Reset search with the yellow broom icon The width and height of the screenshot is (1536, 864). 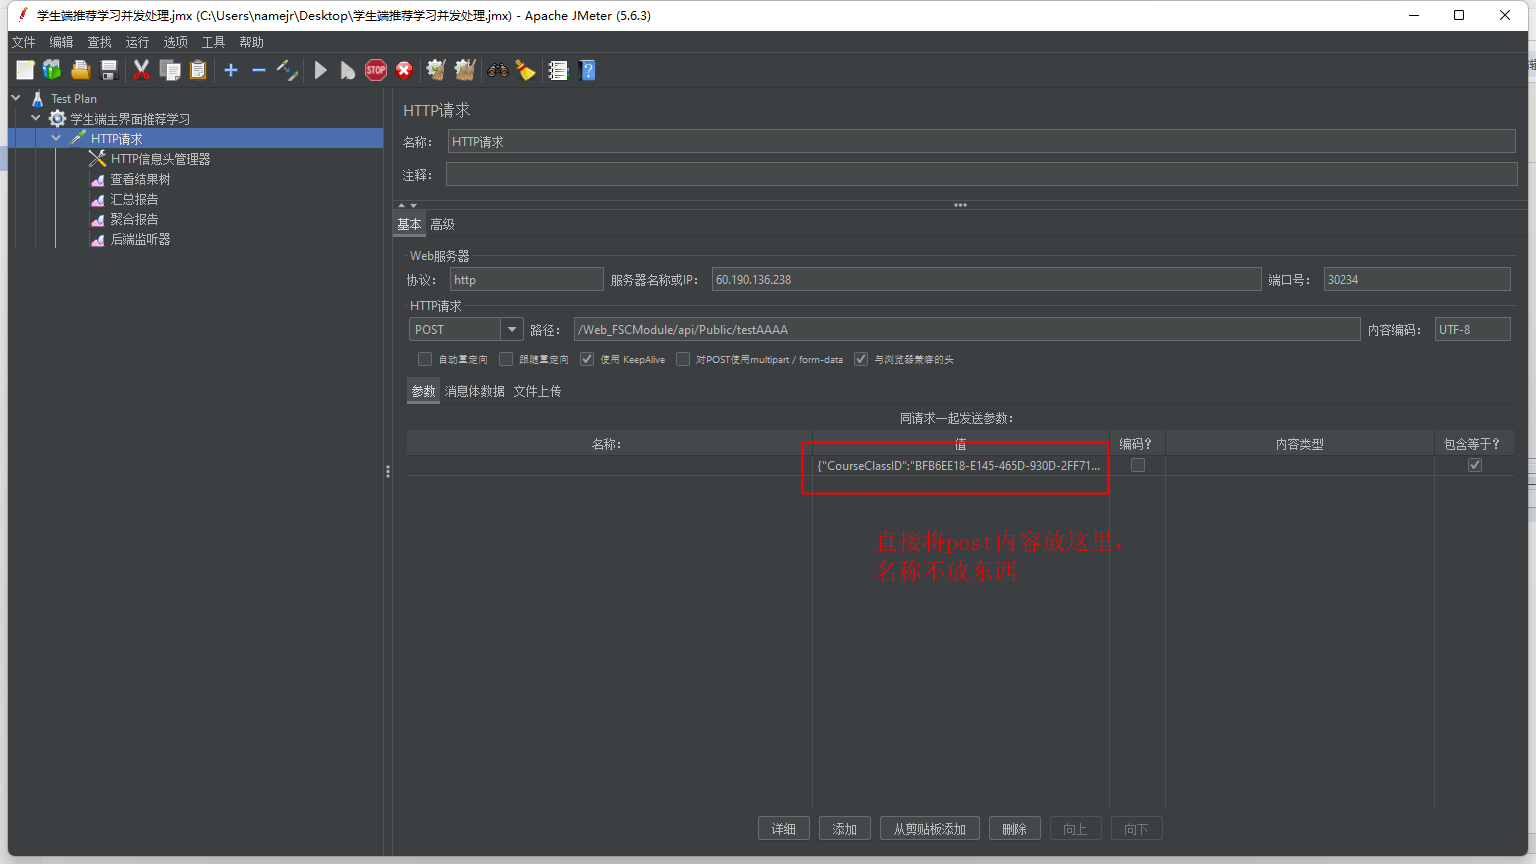525,70
